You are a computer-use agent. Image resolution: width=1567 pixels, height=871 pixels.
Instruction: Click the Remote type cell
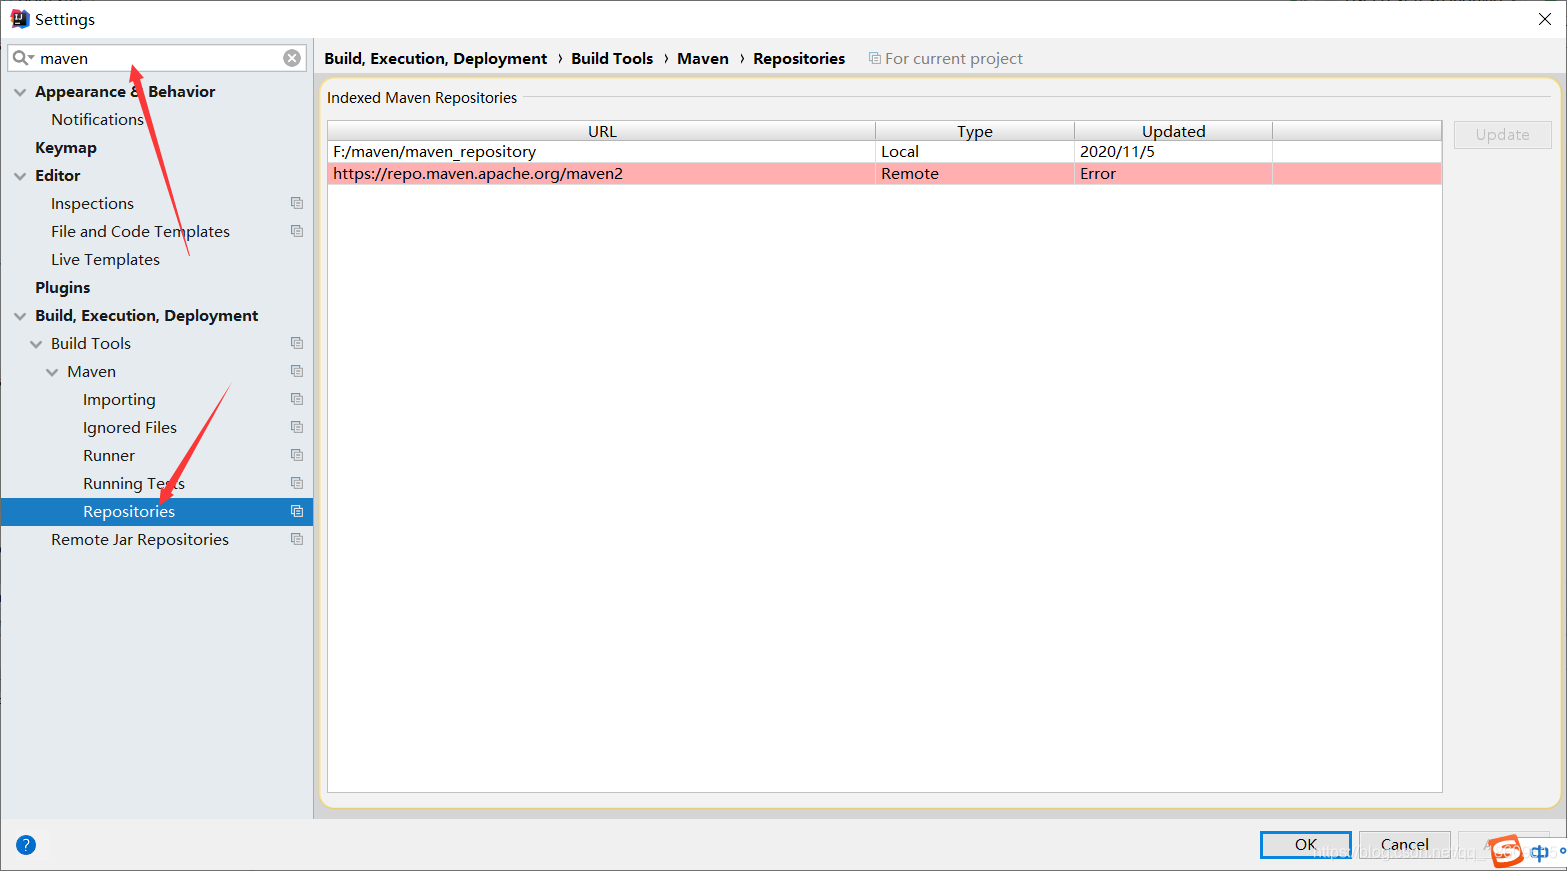[x=975, y=174]
